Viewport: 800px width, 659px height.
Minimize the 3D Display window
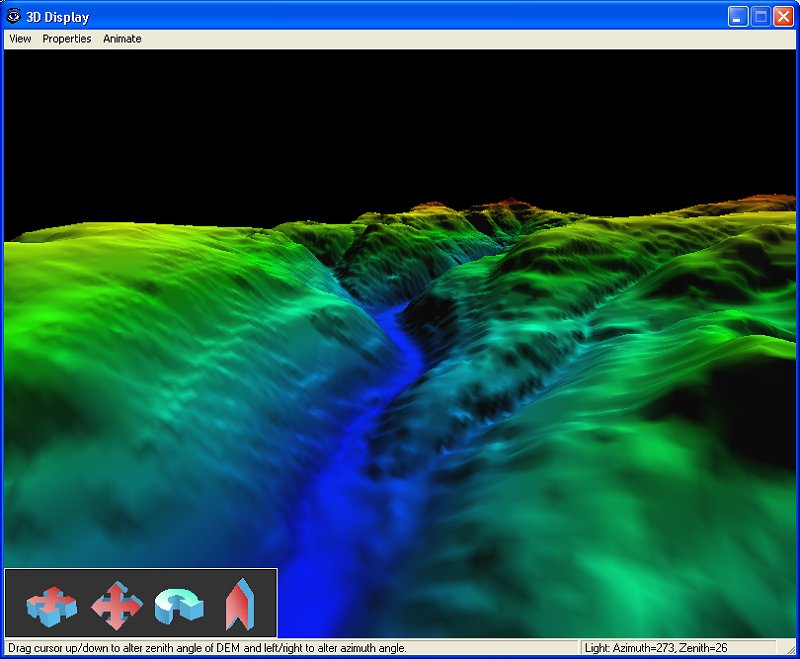point(738,16)
